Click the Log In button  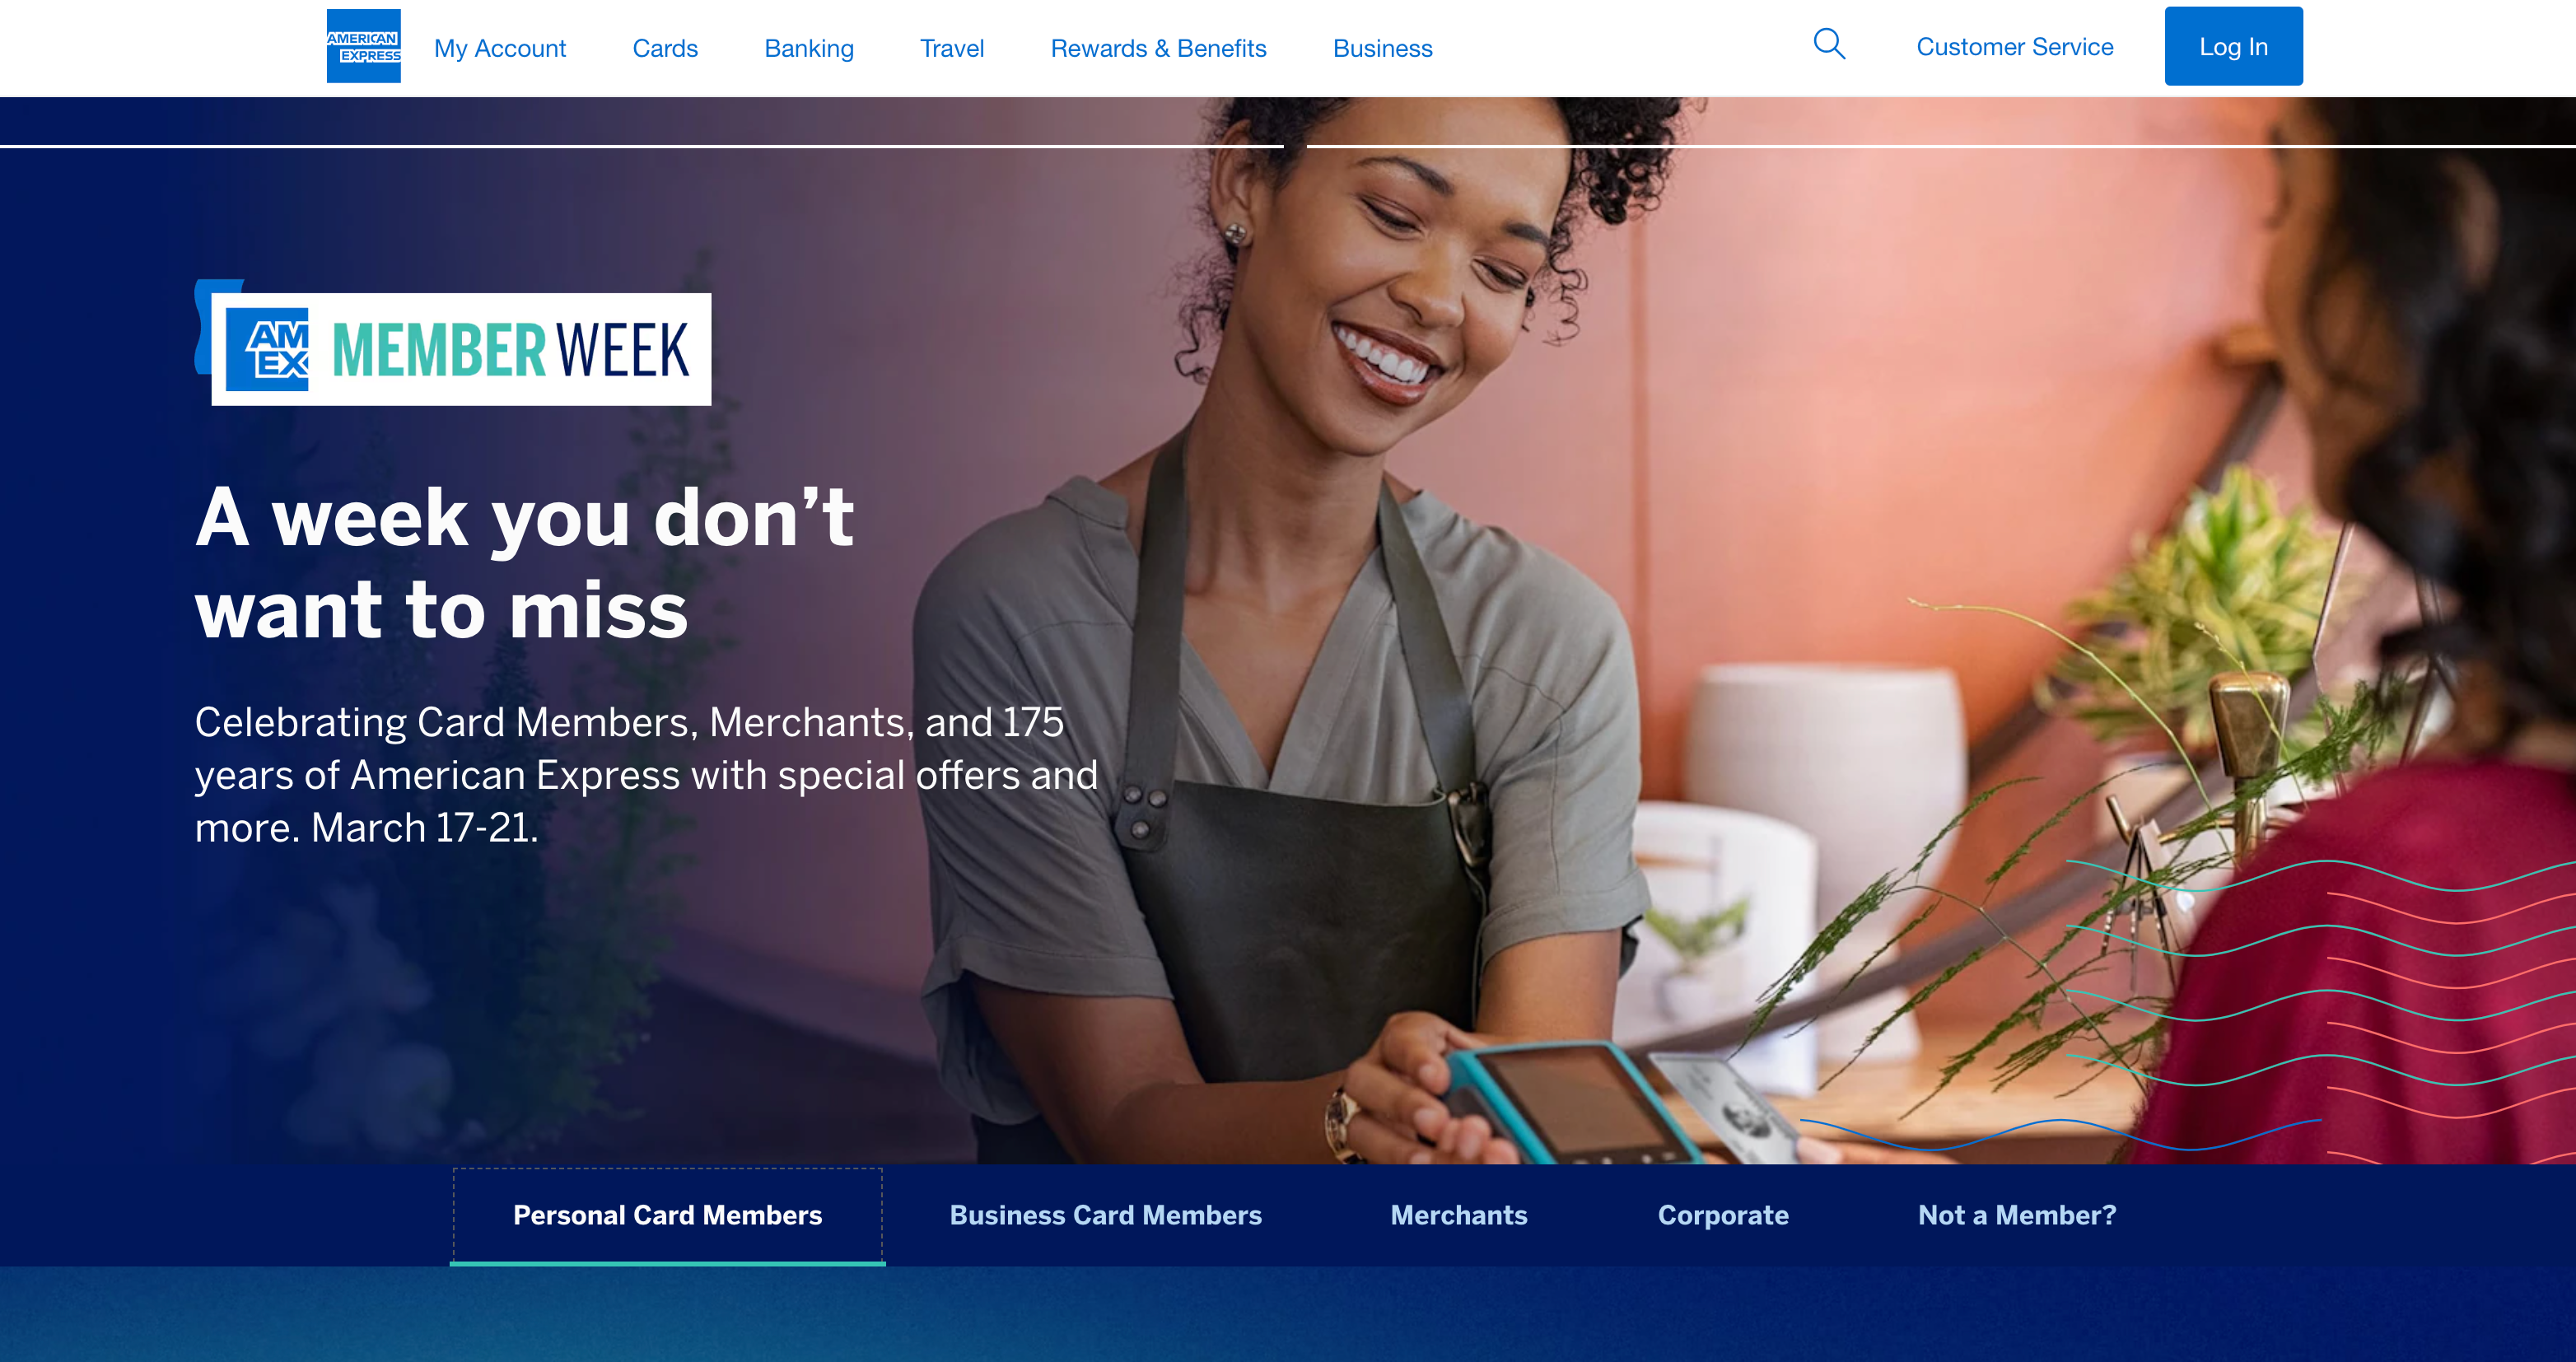click(2233, 46)
